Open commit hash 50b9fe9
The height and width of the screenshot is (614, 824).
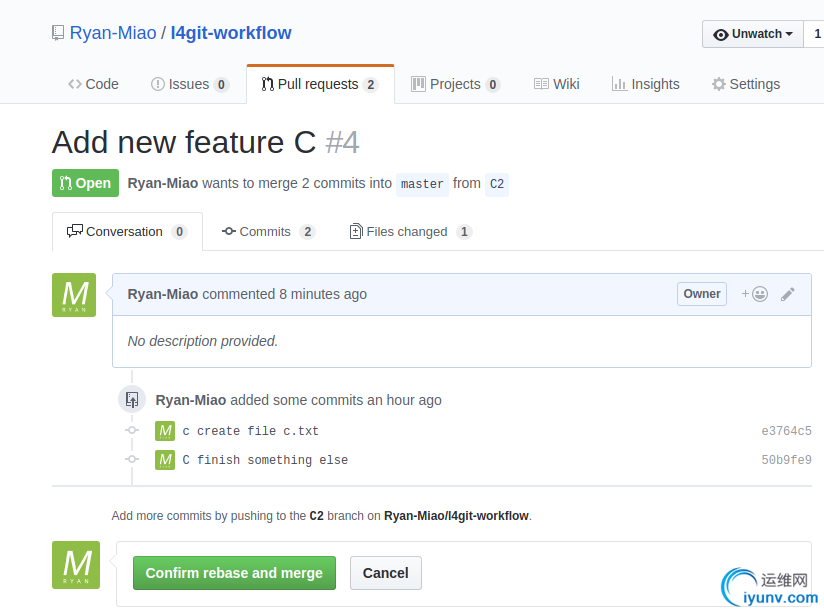[786, 460]
